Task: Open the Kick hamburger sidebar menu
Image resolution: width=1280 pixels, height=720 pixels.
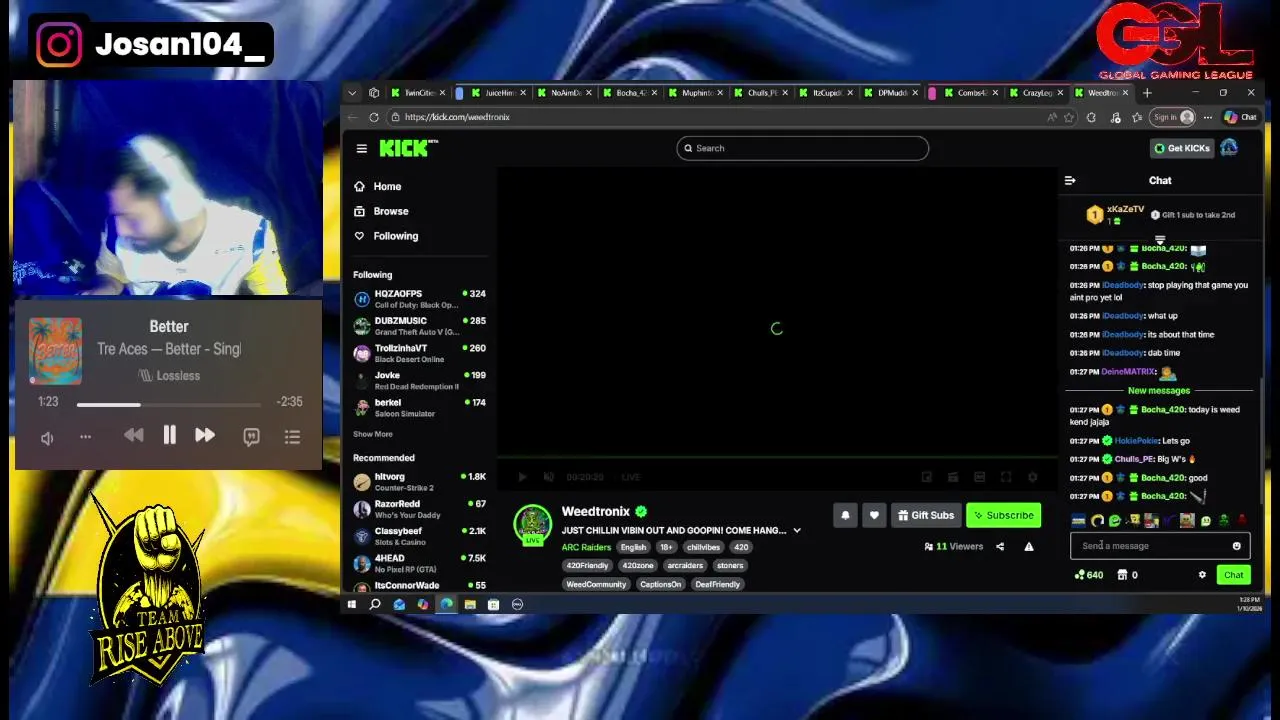Action: pyautogui.click(x=361, y=148)
